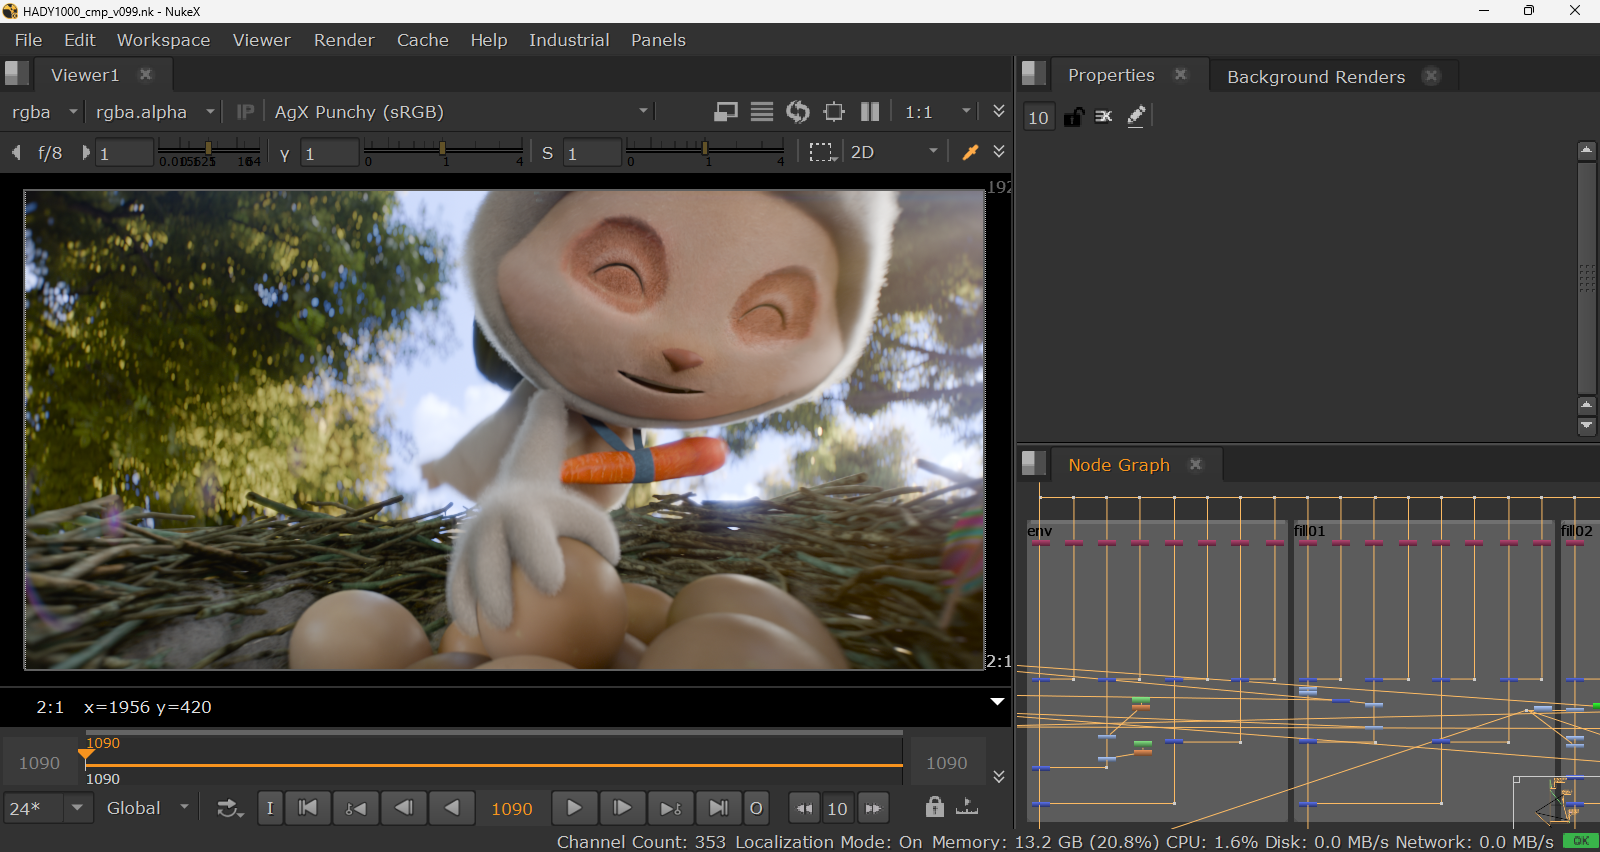Step to previous f-stop gain arrow

pos(16,152)
